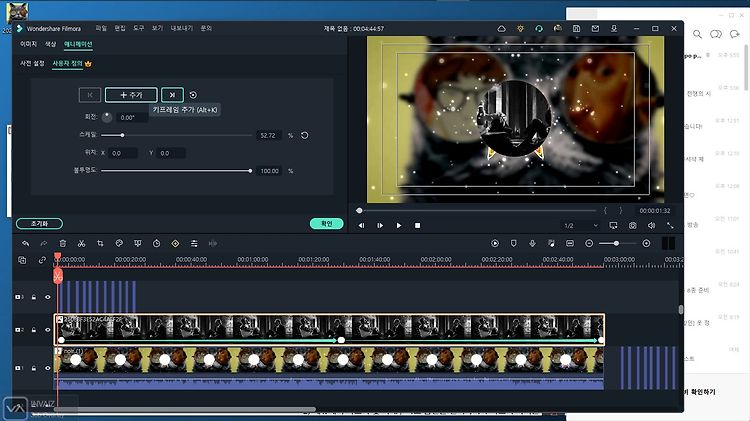
Task: Open the 파일 menu
Action: coord(101,28)
